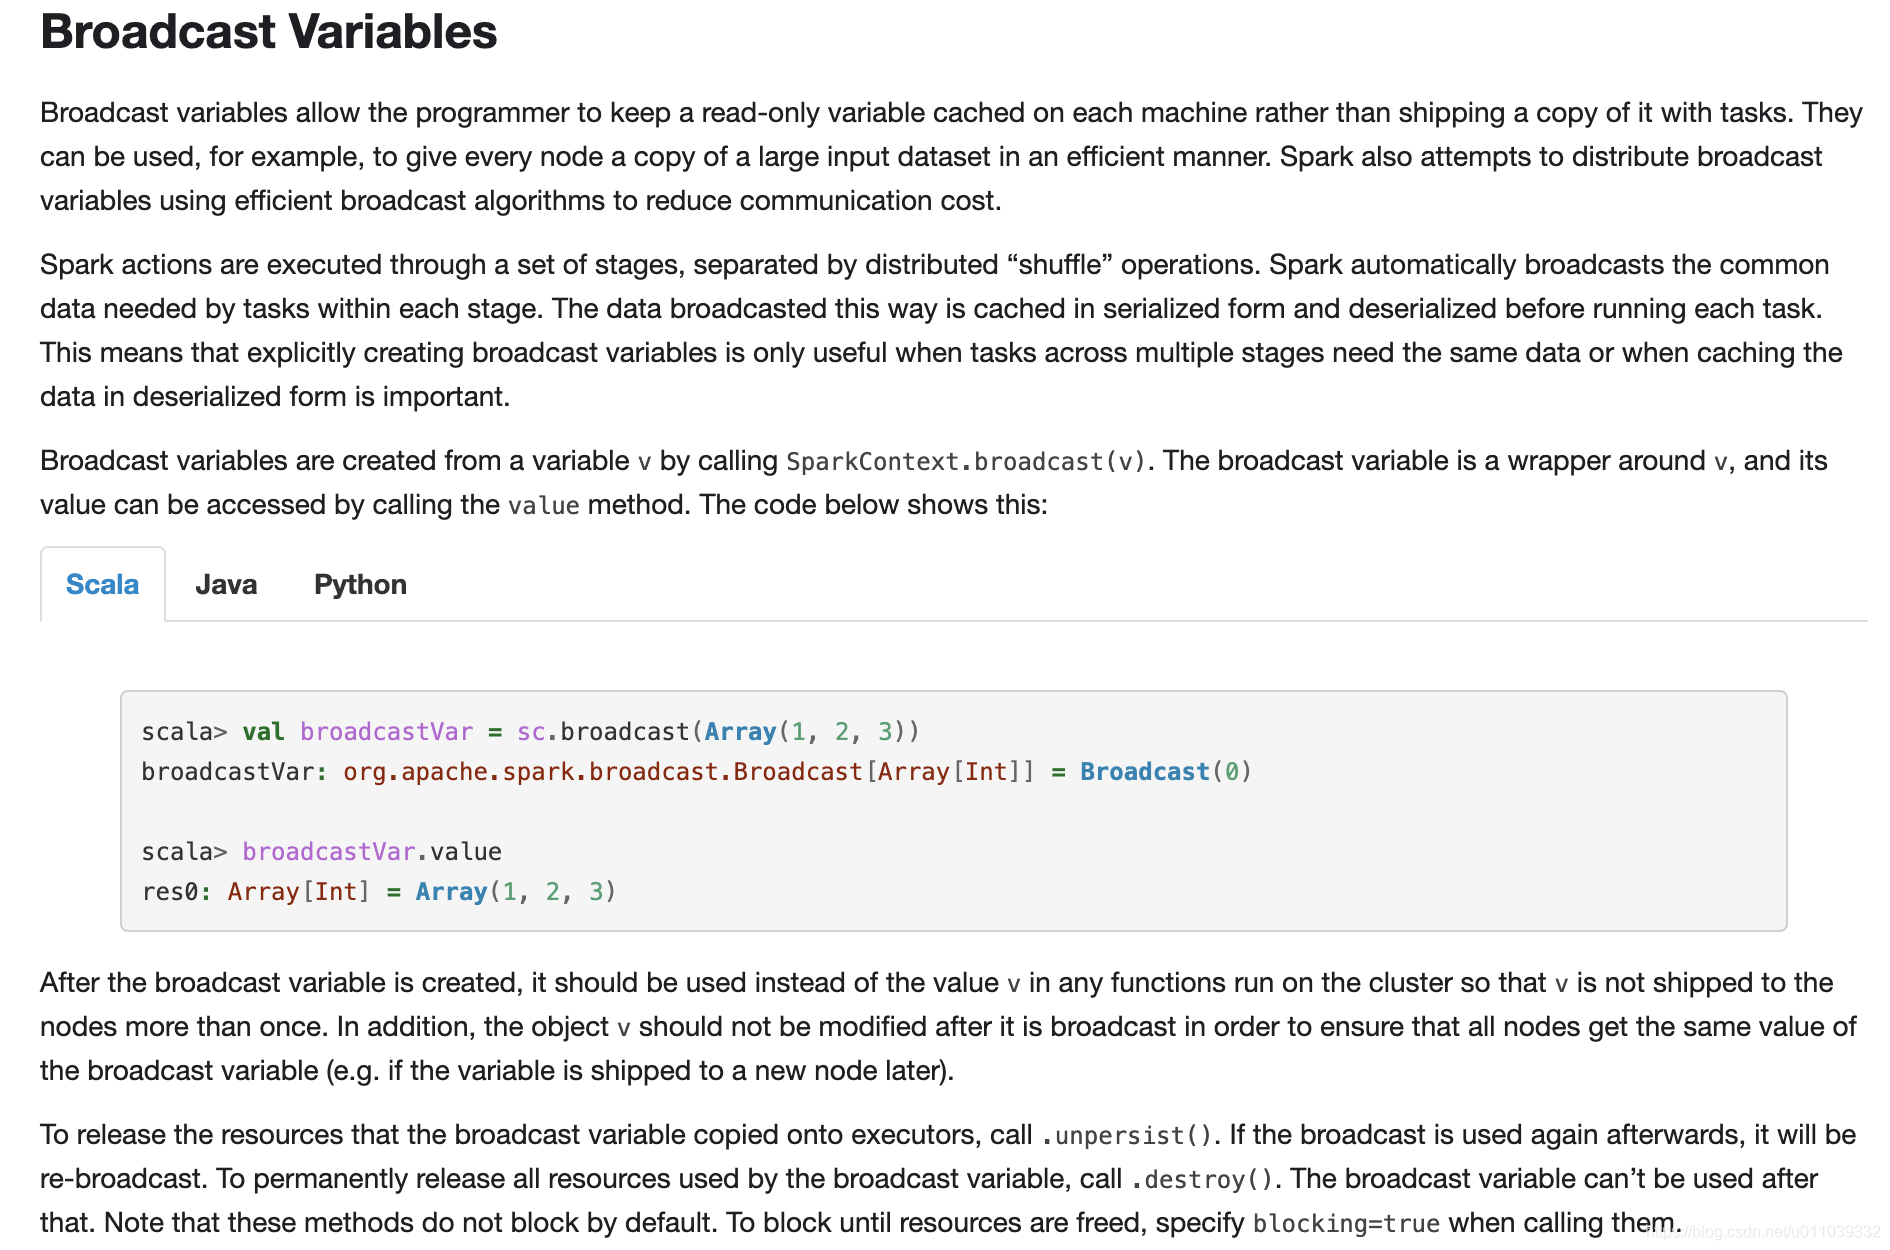Click the paragraph starting 'Spark actions are executed'

pos(941,331)
